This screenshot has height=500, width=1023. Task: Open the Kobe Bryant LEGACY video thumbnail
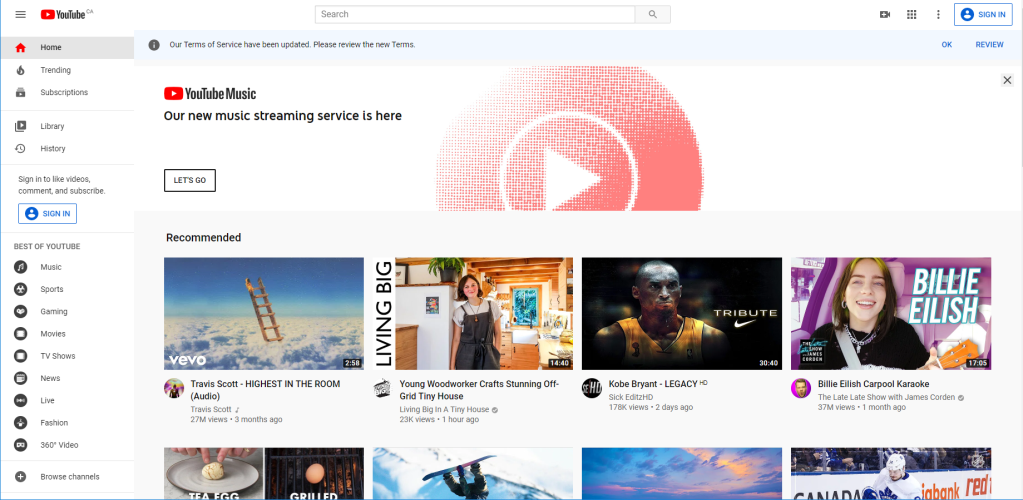coord(681,313)
